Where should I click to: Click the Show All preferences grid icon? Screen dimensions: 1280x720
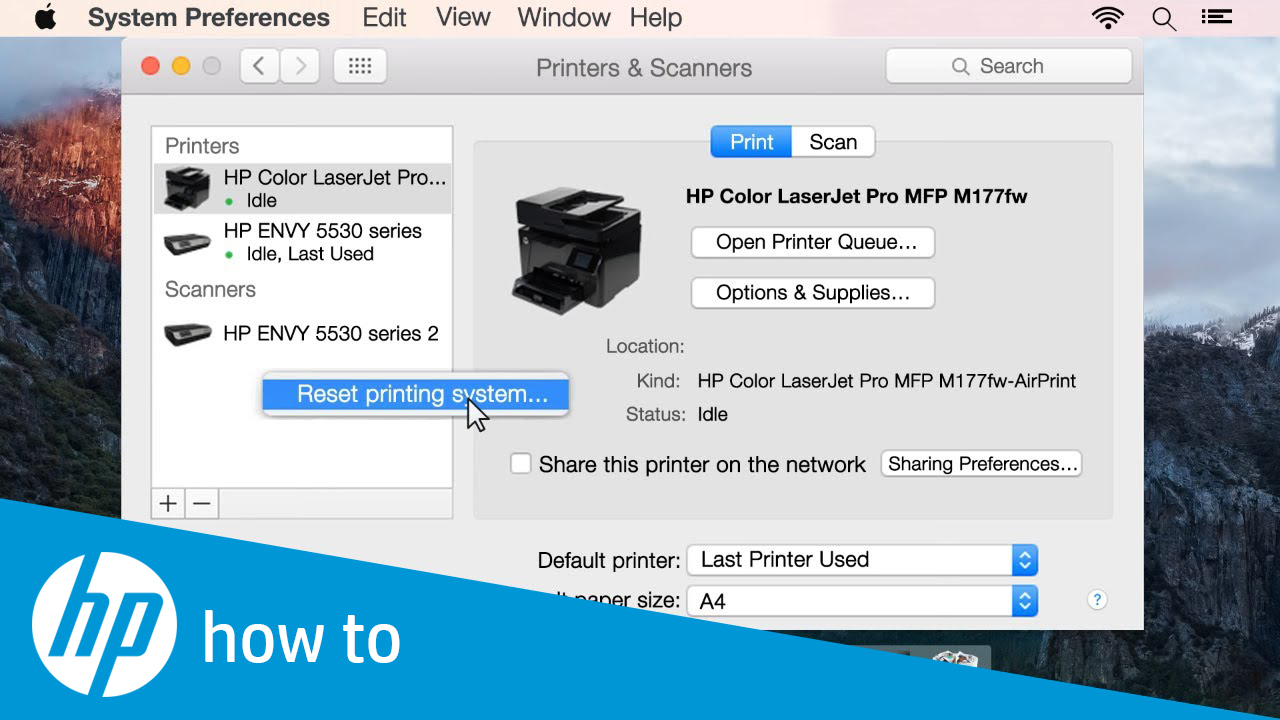coord(359,66)
